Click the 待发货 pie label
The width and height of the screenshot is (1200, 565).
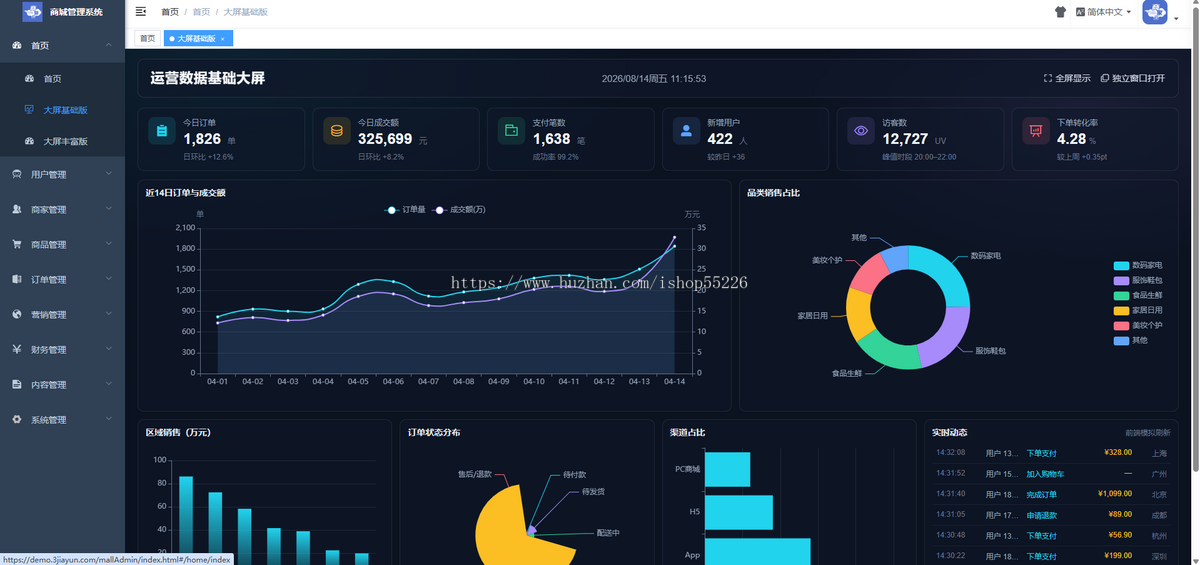(x=593, y=492)
